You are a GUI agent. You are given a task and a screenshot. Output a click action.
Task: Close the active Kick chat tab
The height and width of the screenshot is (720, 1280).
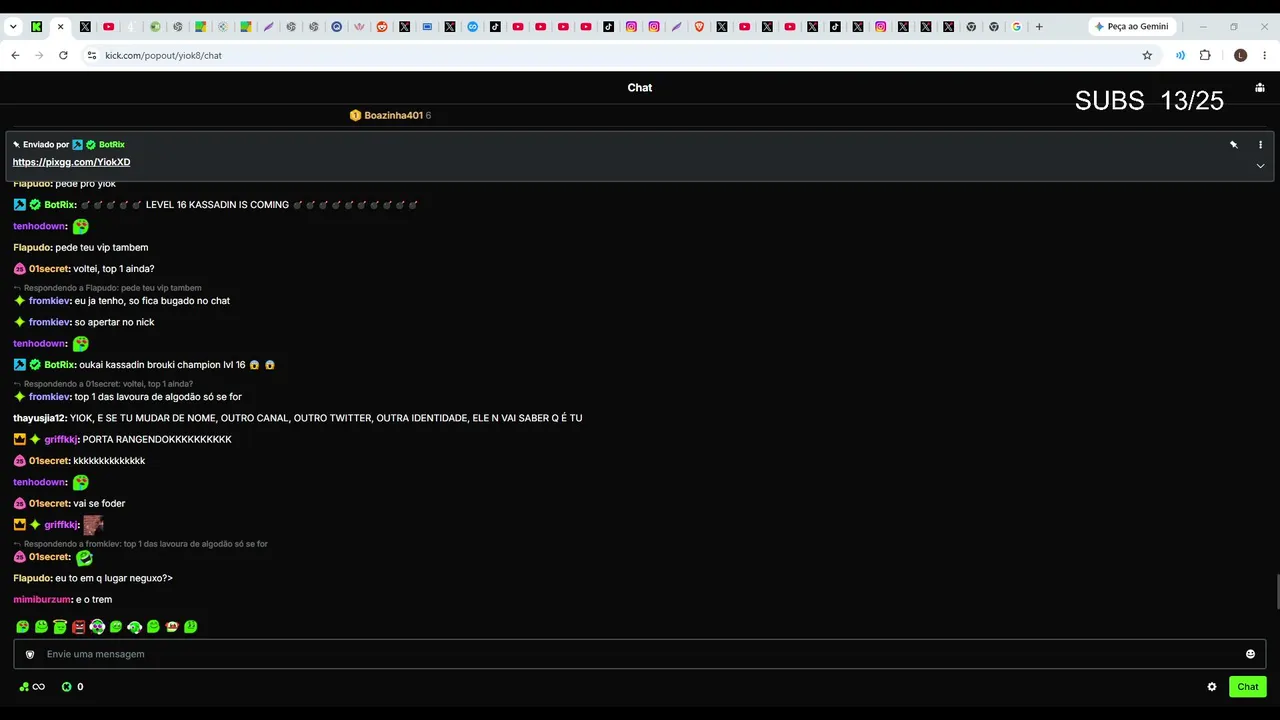[x=60, y=27]
